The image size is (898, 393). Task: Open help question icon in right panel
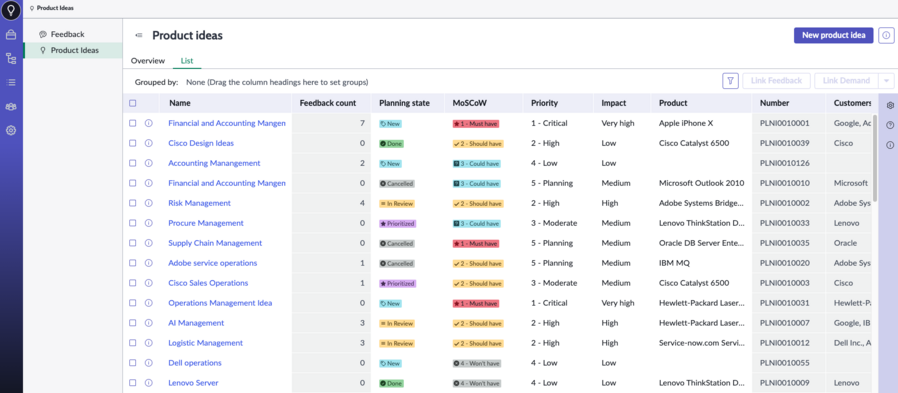point(890,125)
